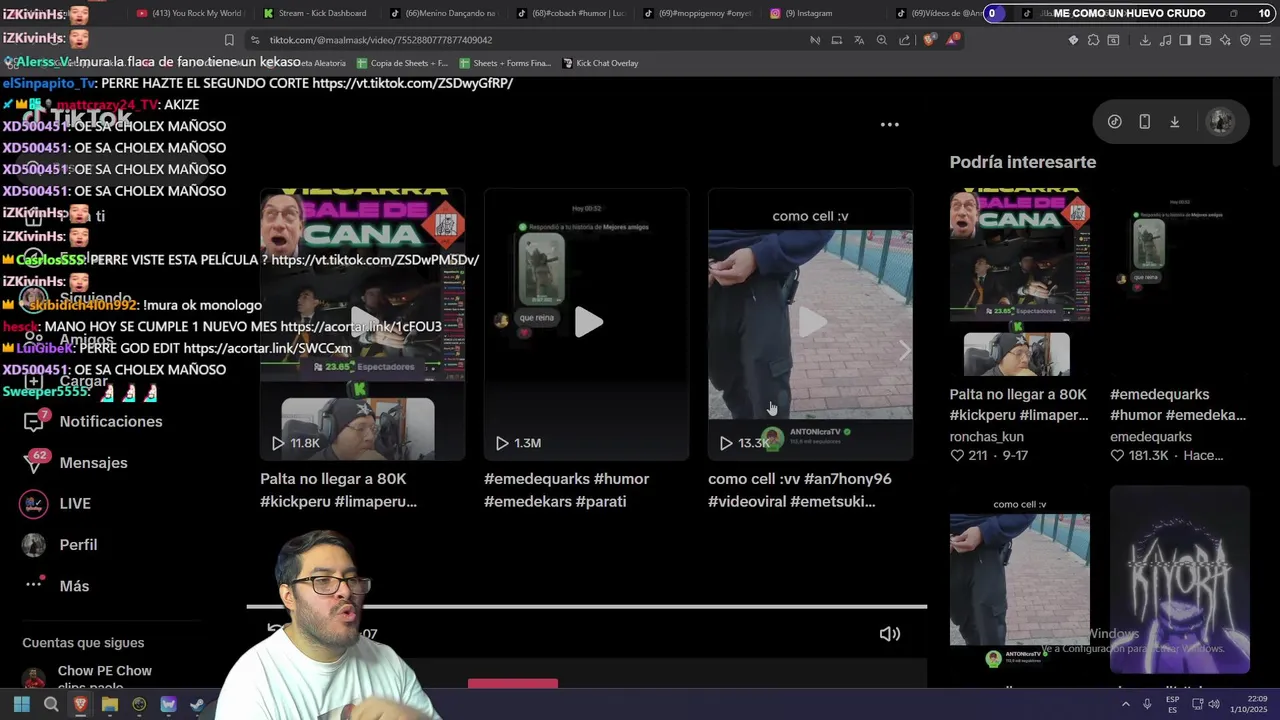Expand the system tray hidden icons chevron
The image size is (1280, 720).
(x=1126, y=705)
